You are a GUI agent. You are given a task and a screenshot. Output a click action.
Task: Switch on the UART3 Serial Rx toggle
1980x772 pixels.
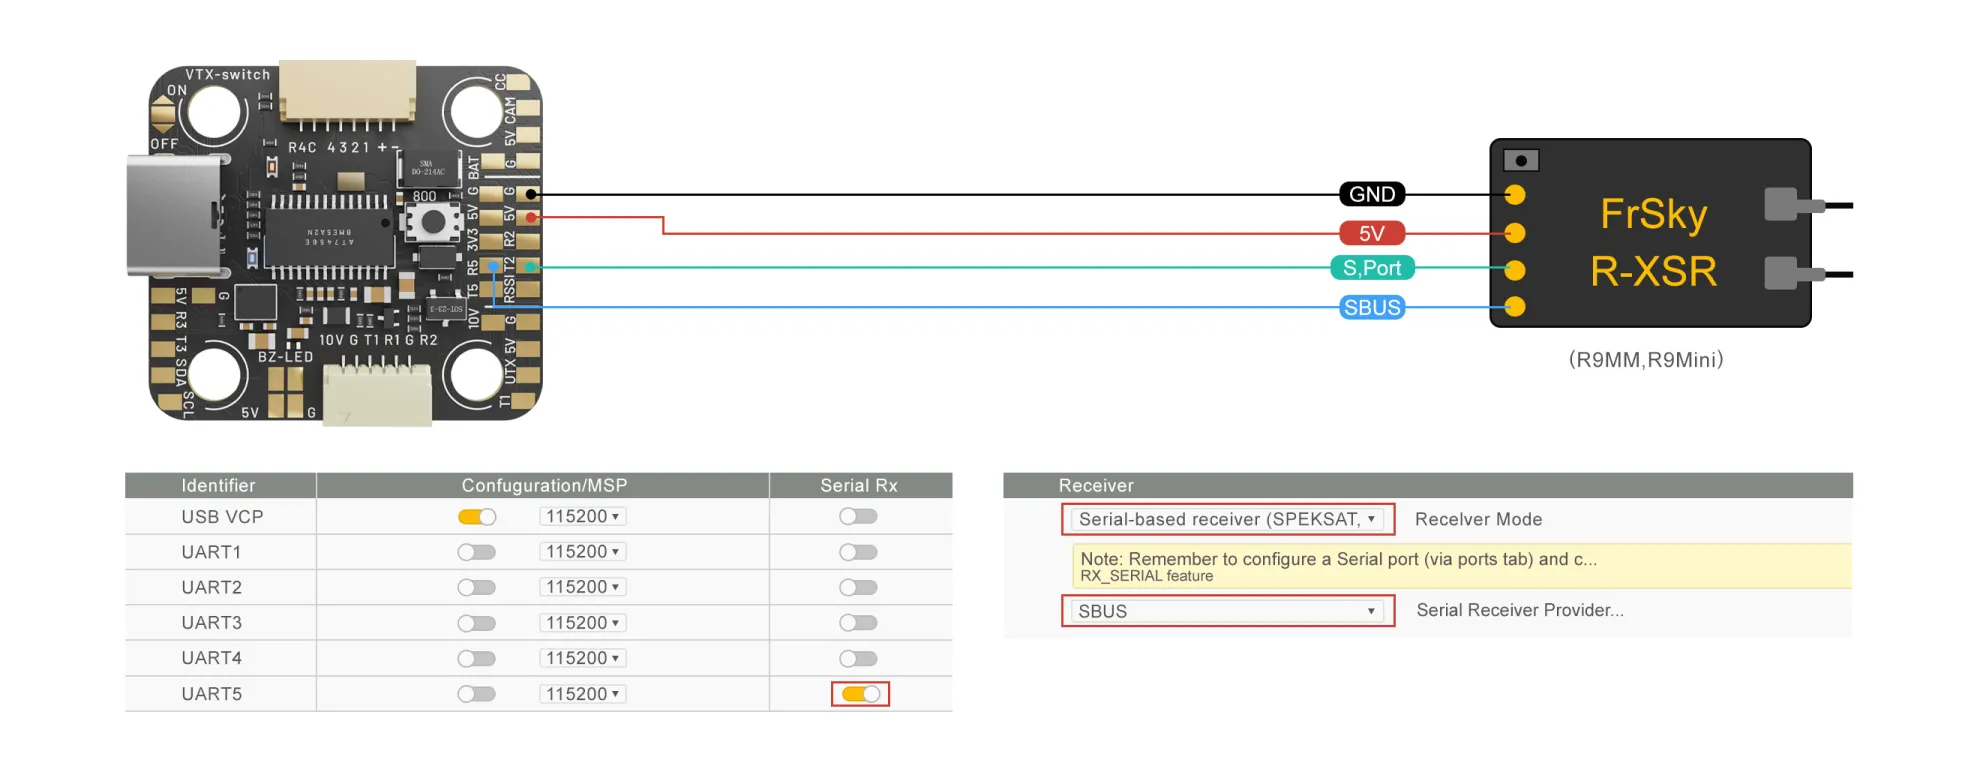pos(859,623)
